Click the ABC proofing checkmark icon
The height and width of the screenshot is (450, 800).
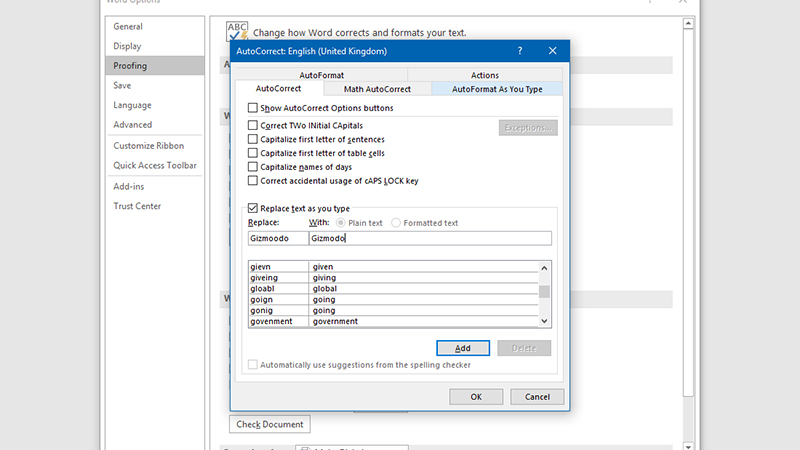[x=237, y=32]
